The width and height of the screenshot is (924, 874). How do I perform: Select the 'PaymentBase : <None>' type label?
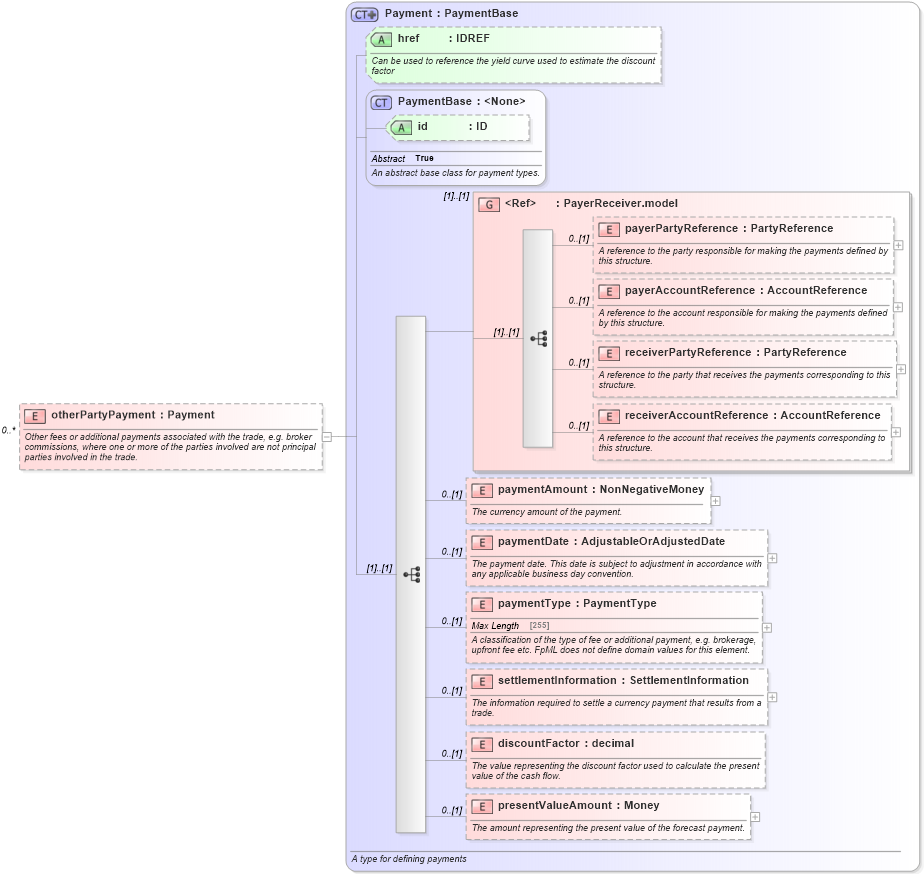(461, 101)
